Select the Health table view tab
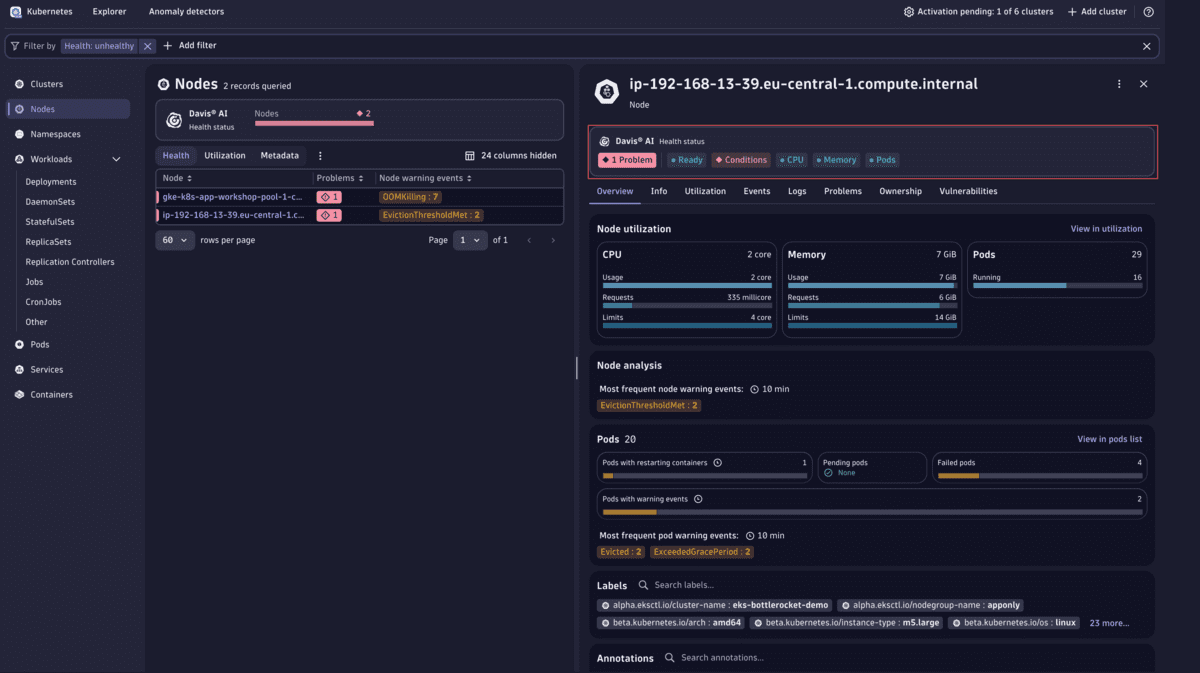The image size is (1200, 673). tap(176, 155)
